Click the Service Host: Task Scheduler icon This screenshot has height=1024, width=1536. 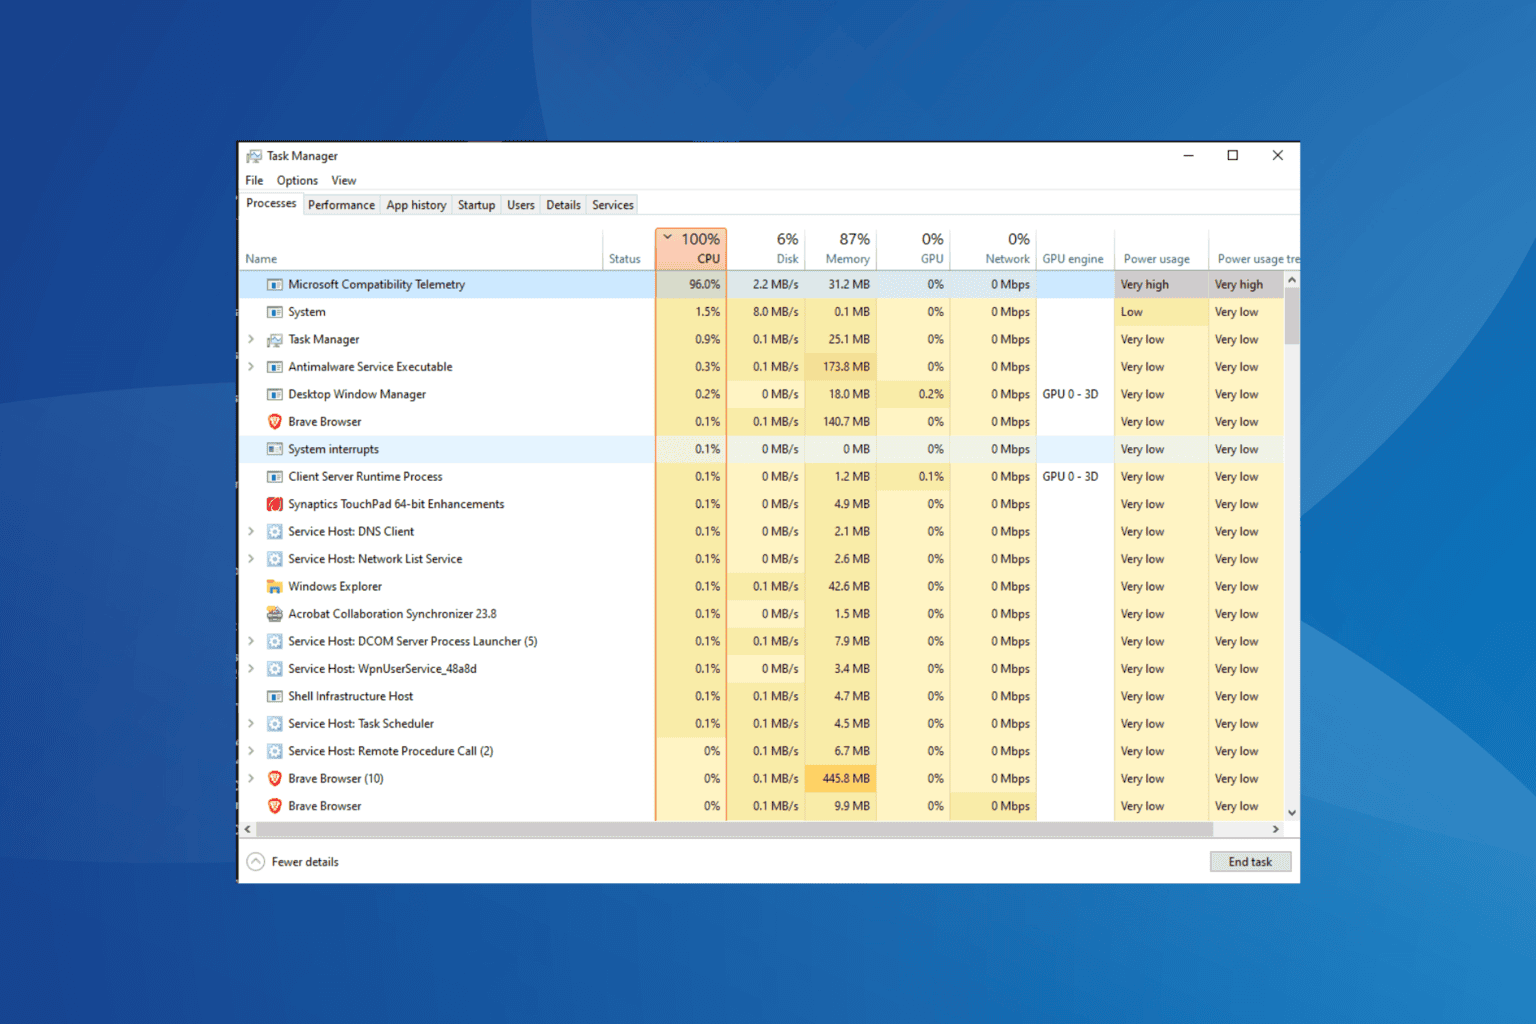point(275,724)
